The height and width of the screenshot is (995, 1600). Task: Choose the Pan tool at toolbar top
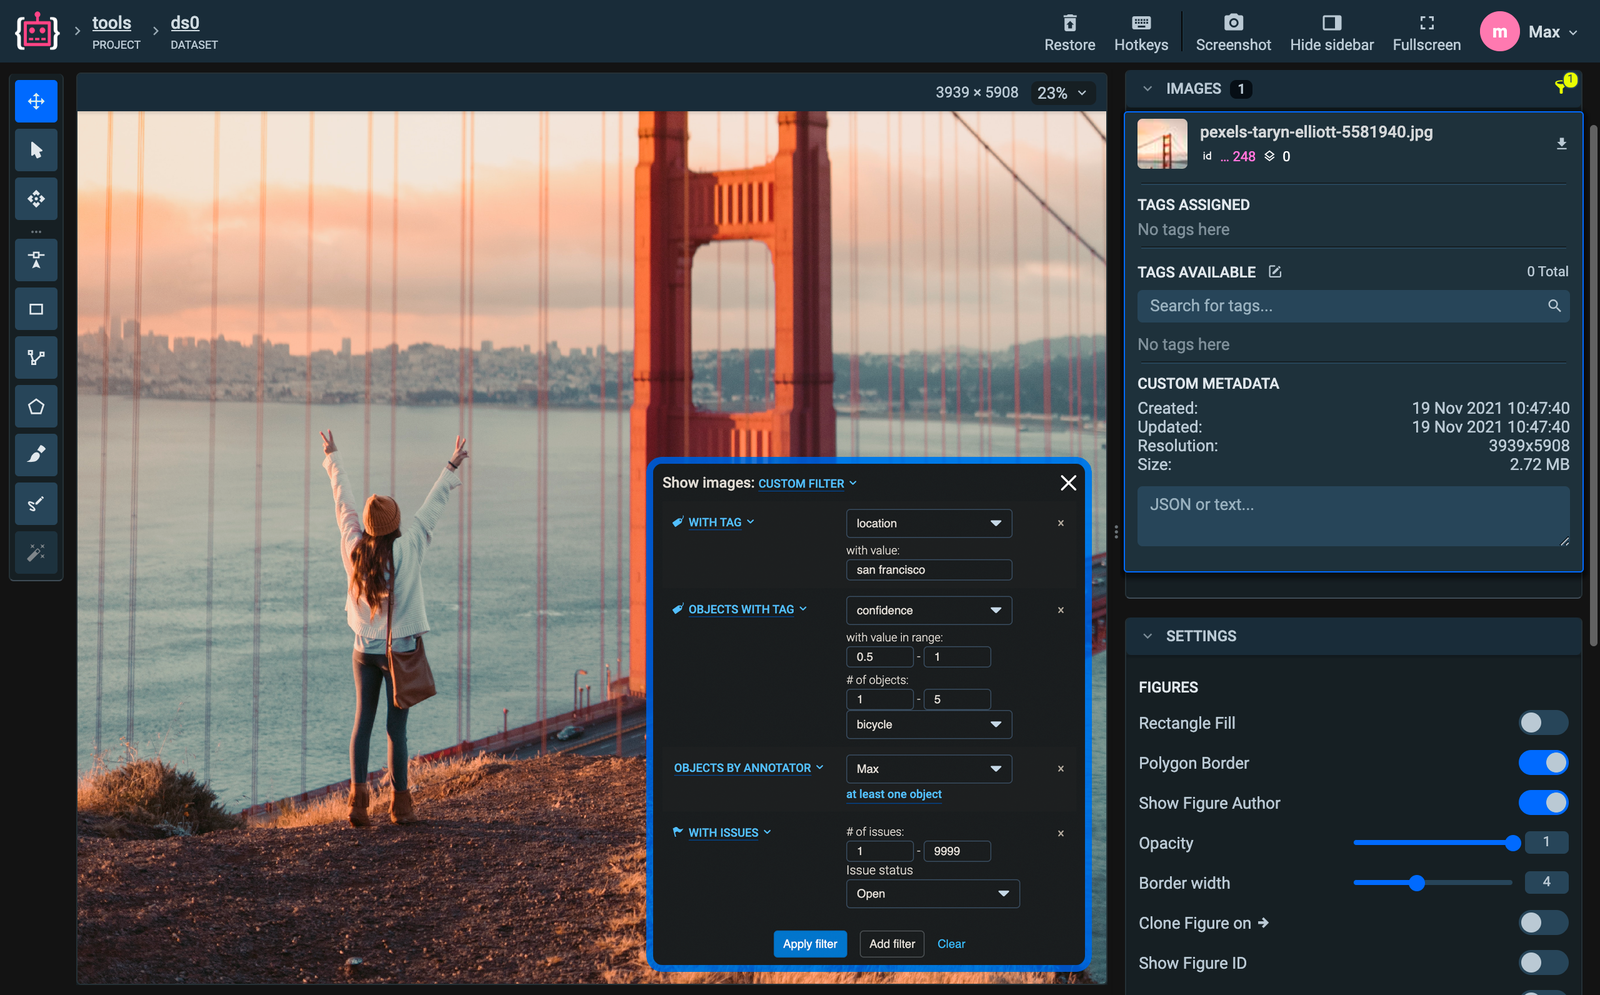(x=36, y=100)
